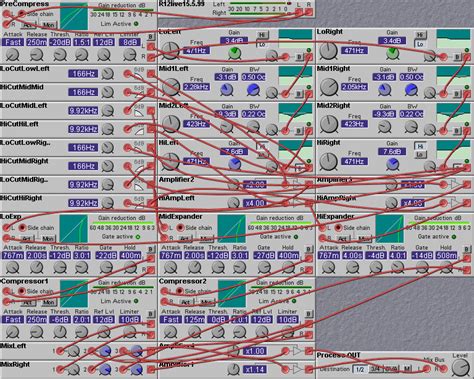Click the HiAmpRight triangle amplifier icon
The width and height of the screenshot is (474, 379).
pyautogui.click(x=455, y=203)
